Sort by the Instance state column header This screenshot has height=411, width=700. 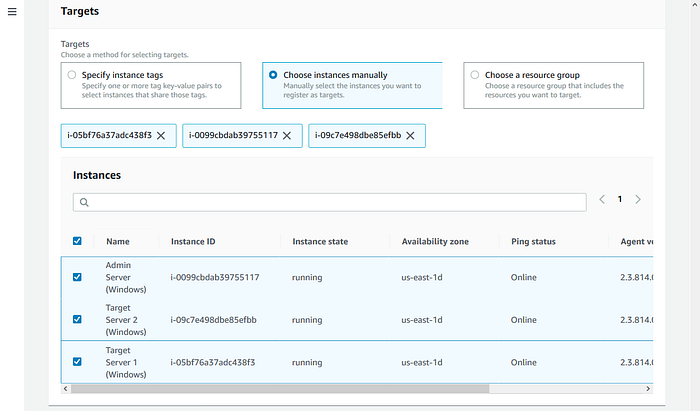pyautogui.click(x=320, y=241)
